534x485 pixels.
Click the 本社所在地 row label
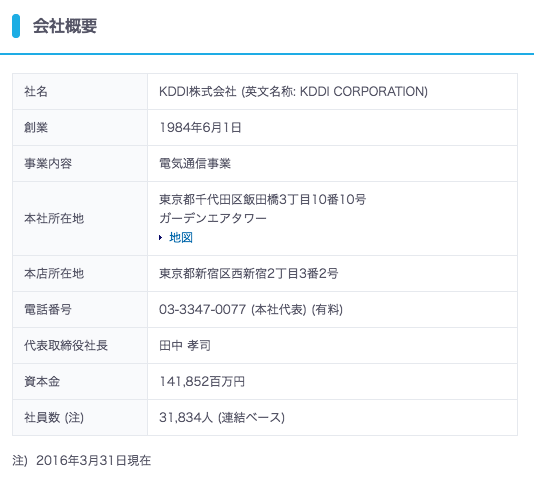tap(54, 218)
